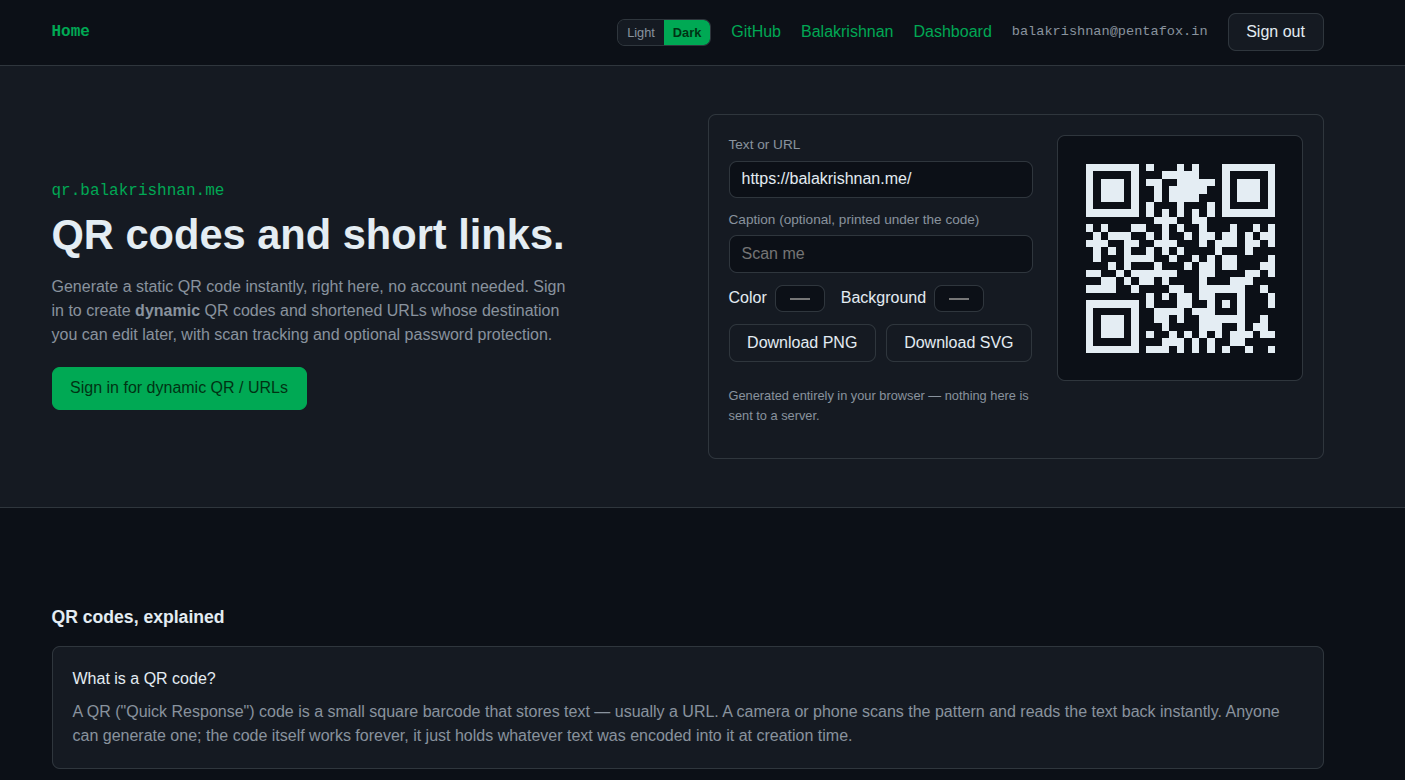Select the Dark theme option

(x=687, y=33)
